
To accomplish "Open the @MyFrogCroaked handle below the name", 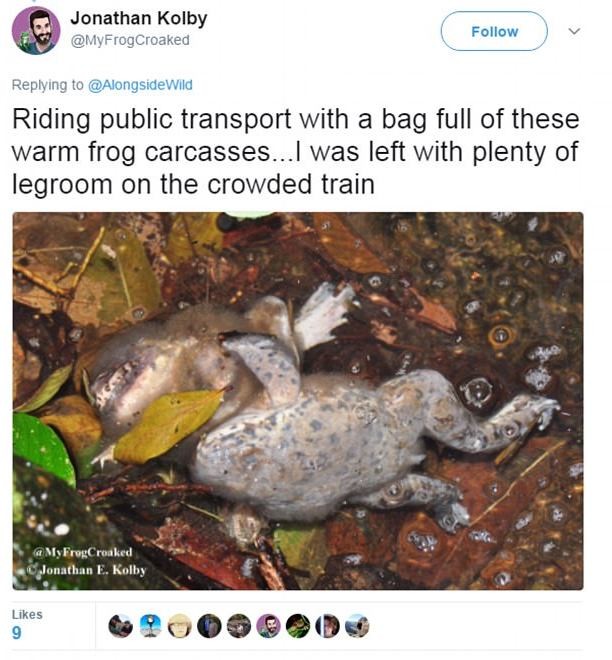I will coord(129,40).
